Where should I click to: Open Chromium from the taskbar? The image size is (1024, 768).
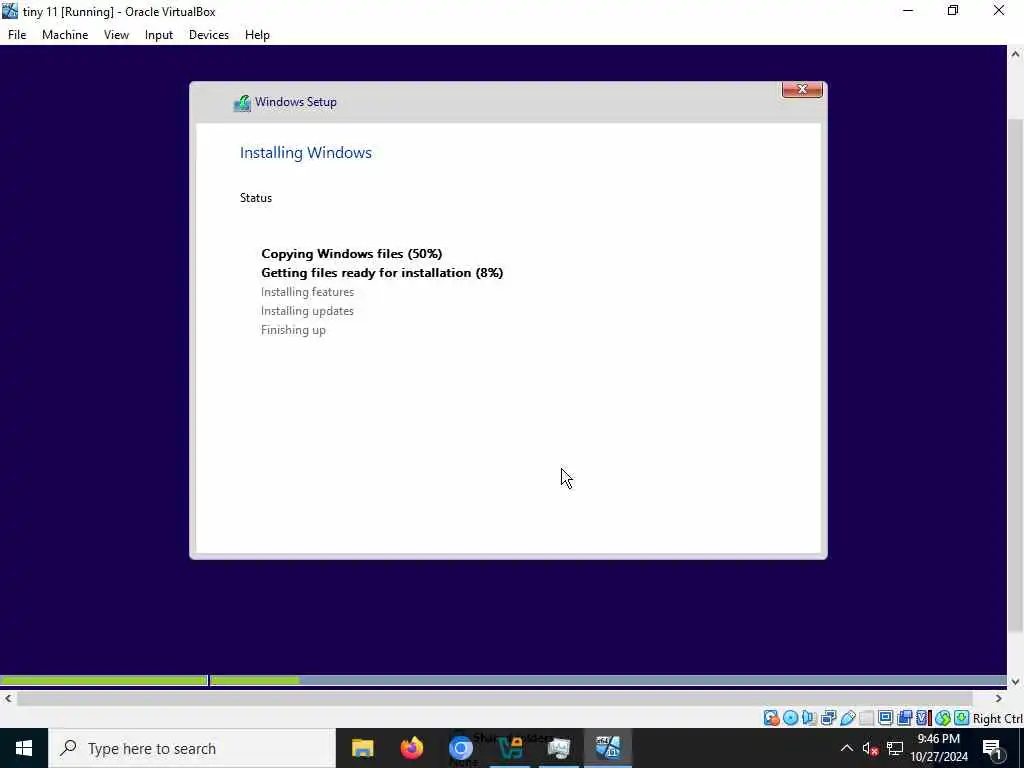click(x=460, y=748)
